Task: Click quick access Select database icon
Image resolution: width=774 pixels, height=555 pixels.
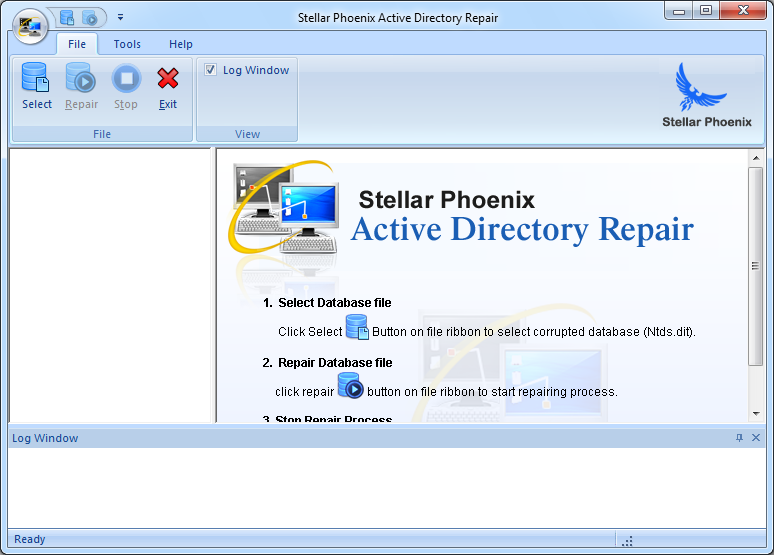Action: pos(67,18)
